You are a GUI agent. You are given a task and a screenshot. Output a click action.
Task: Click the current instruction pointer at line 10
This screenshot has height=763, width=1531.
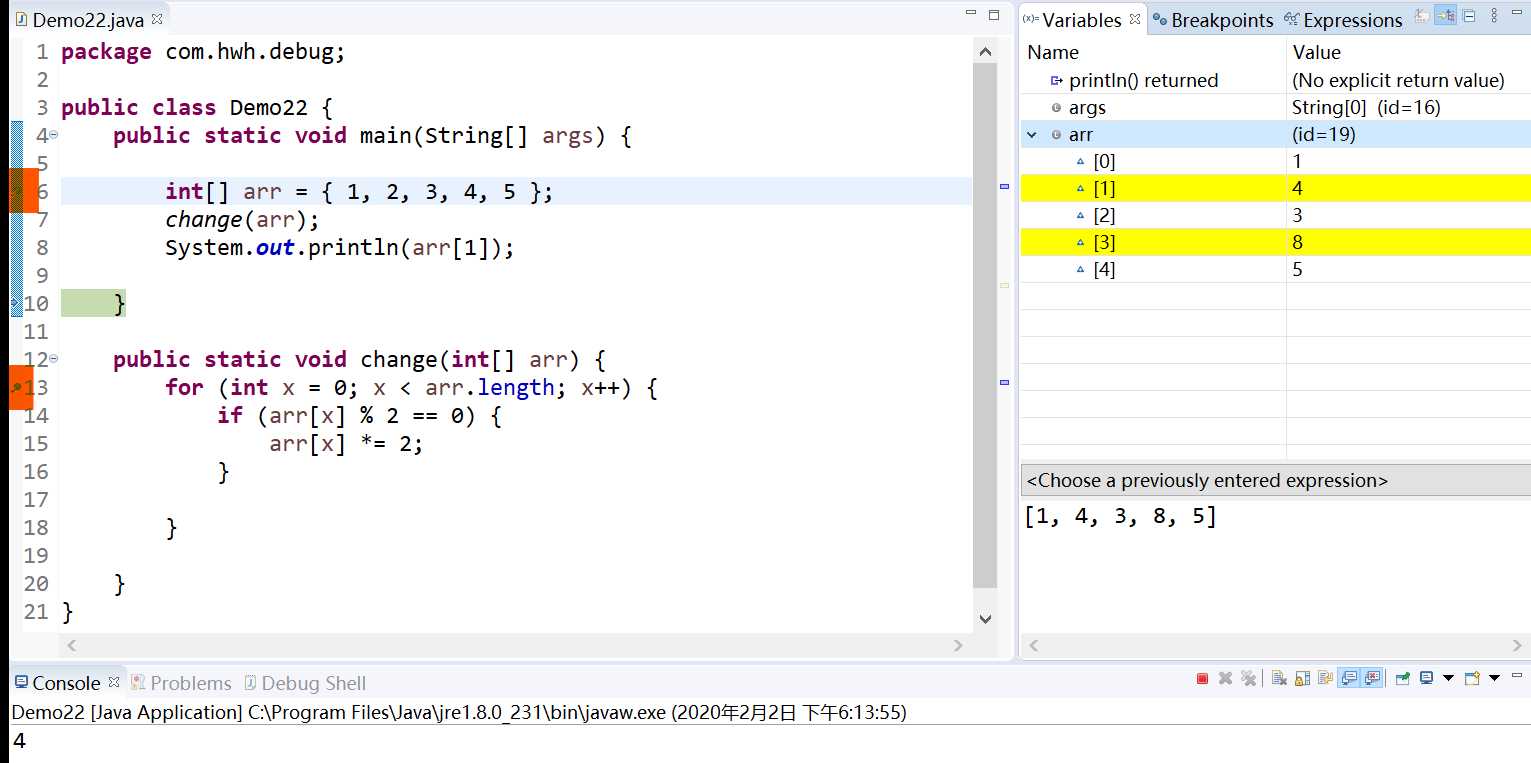pyautogui.click(x=15, y=302)
